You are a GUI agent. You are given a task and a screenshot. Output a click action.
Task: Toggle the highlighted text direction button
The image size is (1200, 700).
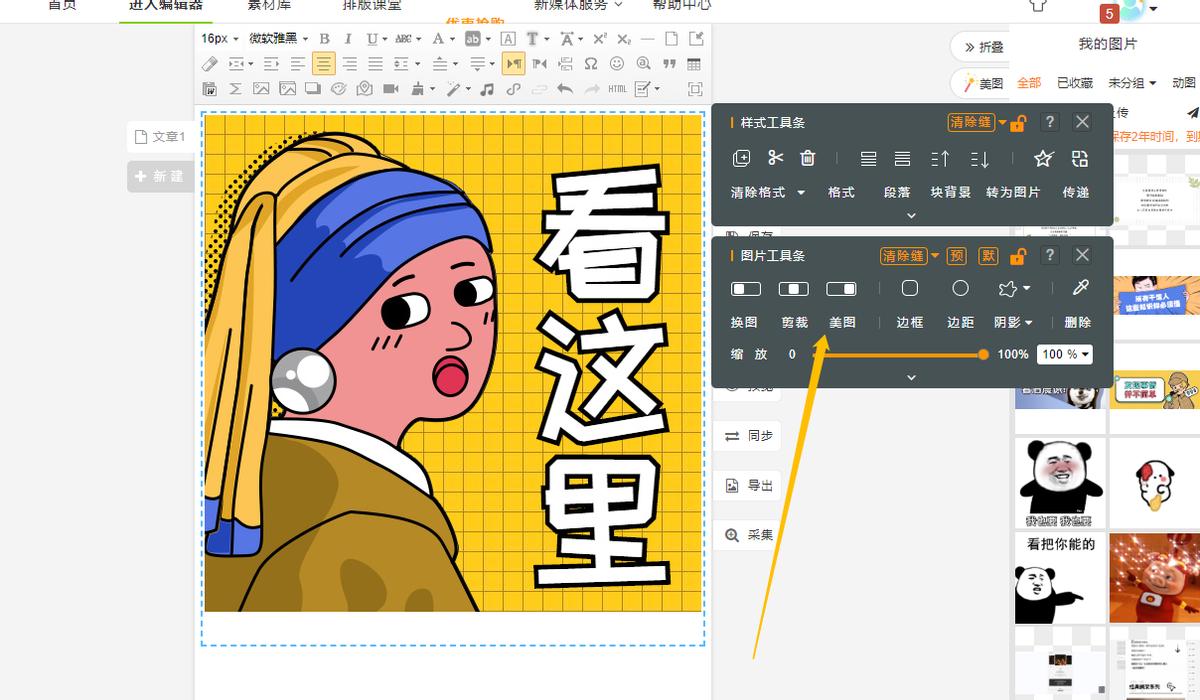[x=513, y=62]
